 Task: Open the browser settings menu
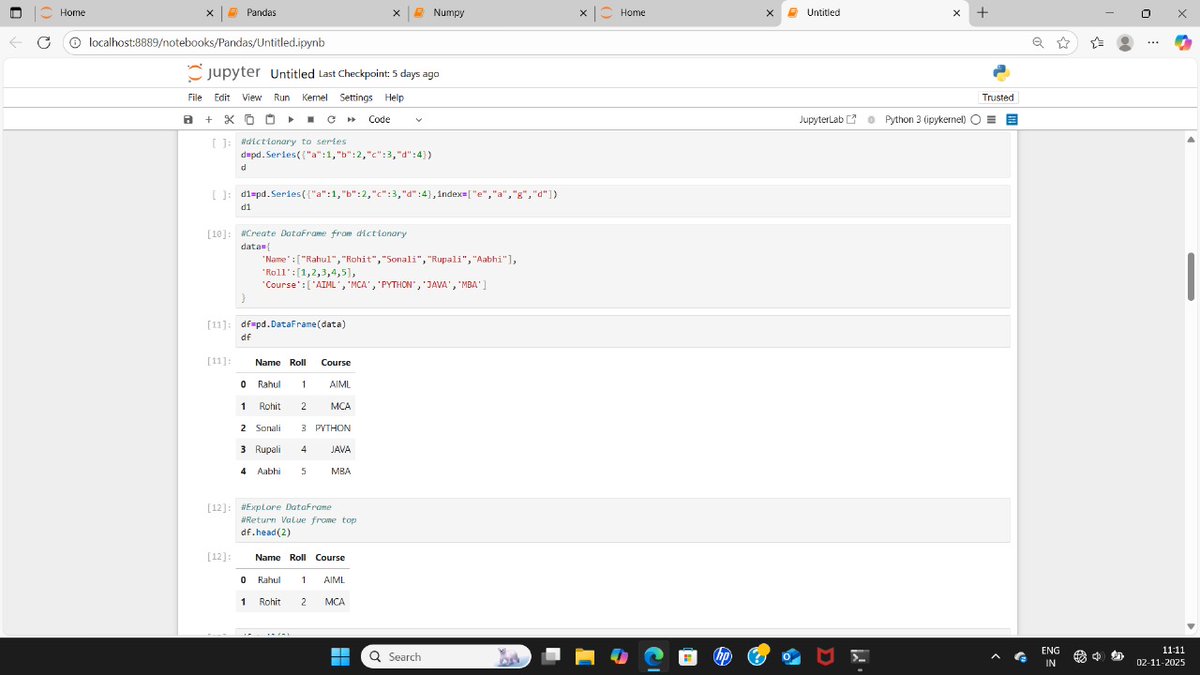click(x=1153, y=42)
